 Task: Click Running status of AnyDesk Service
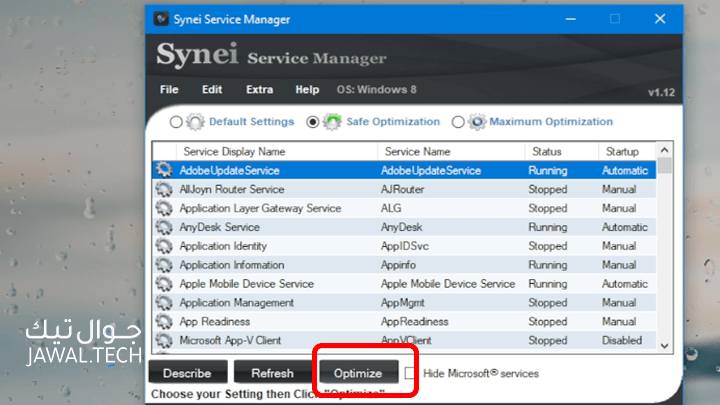(547, 227)
